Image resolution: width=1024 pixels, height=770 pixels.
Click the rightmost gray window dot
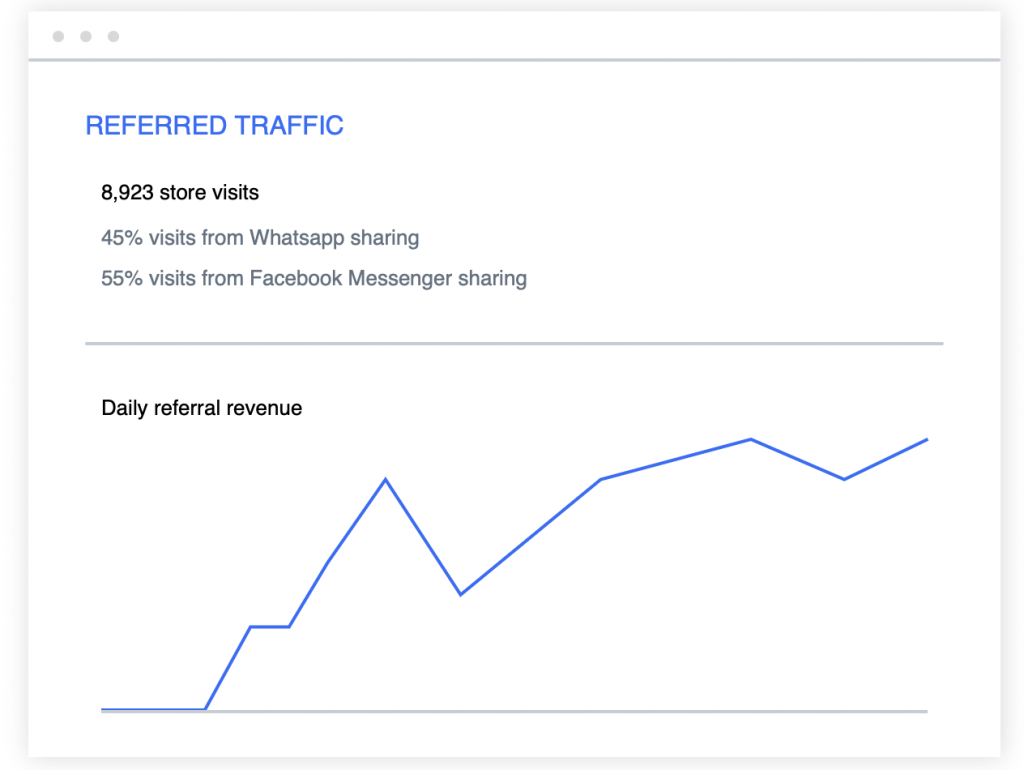tap(113, 37)
